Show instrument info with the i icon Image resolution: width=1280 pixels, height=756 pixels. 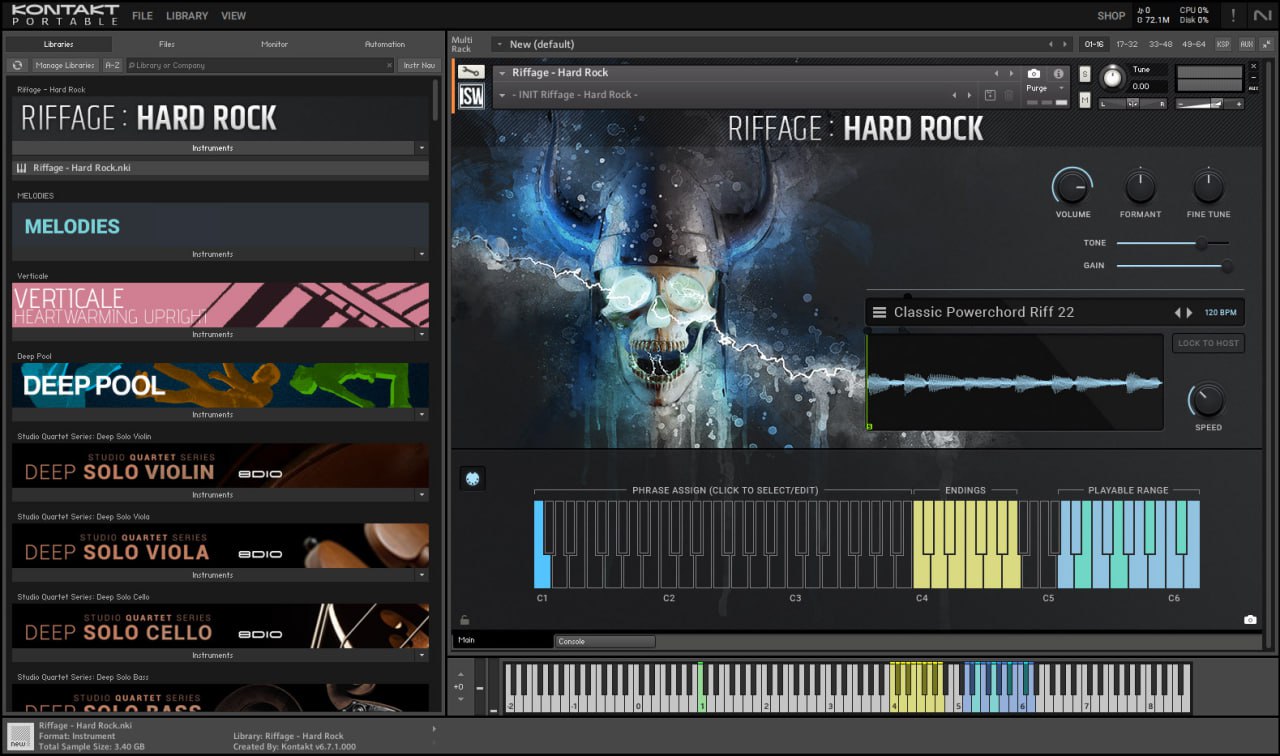[x=1058, y=73]
